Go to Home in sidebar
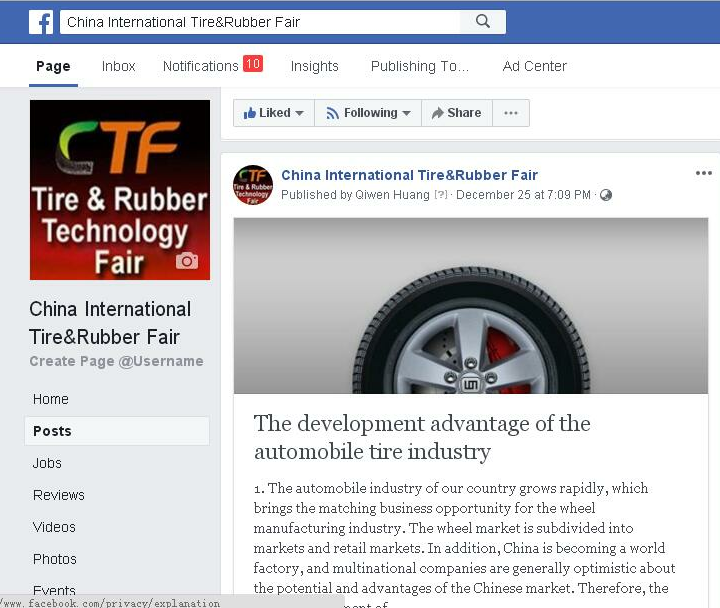This screenshot has height=608, width=720. click(51, 399)
